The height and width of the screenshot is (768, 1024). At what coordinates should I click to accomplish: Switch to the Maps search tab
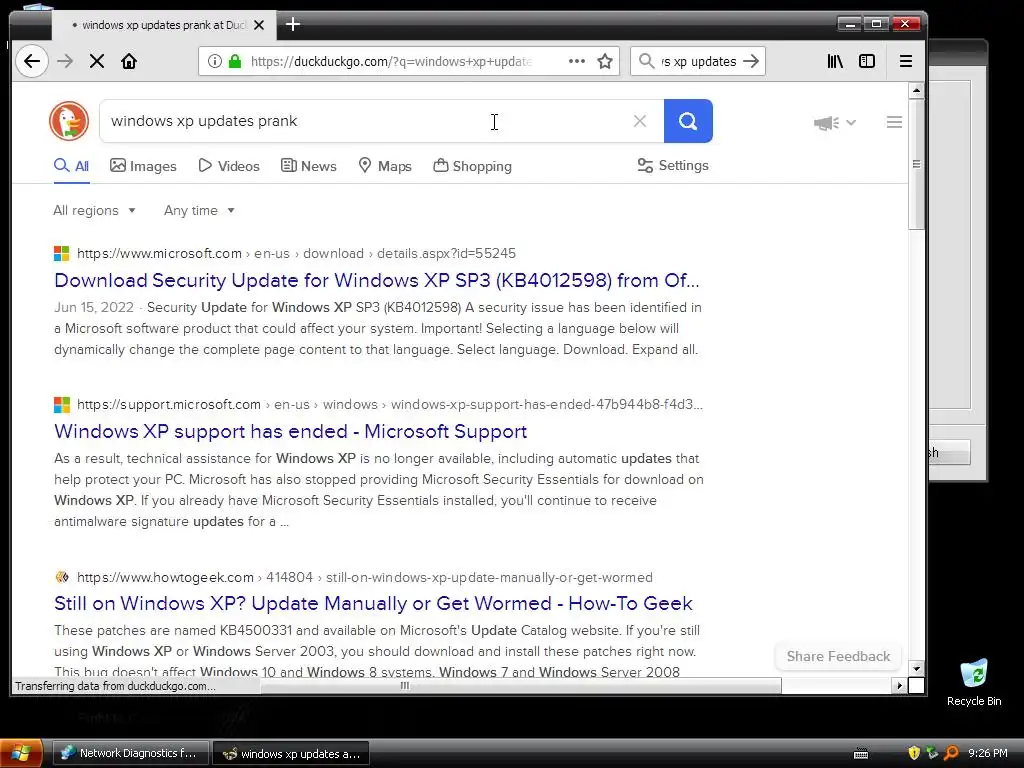(x=385, y=166)
